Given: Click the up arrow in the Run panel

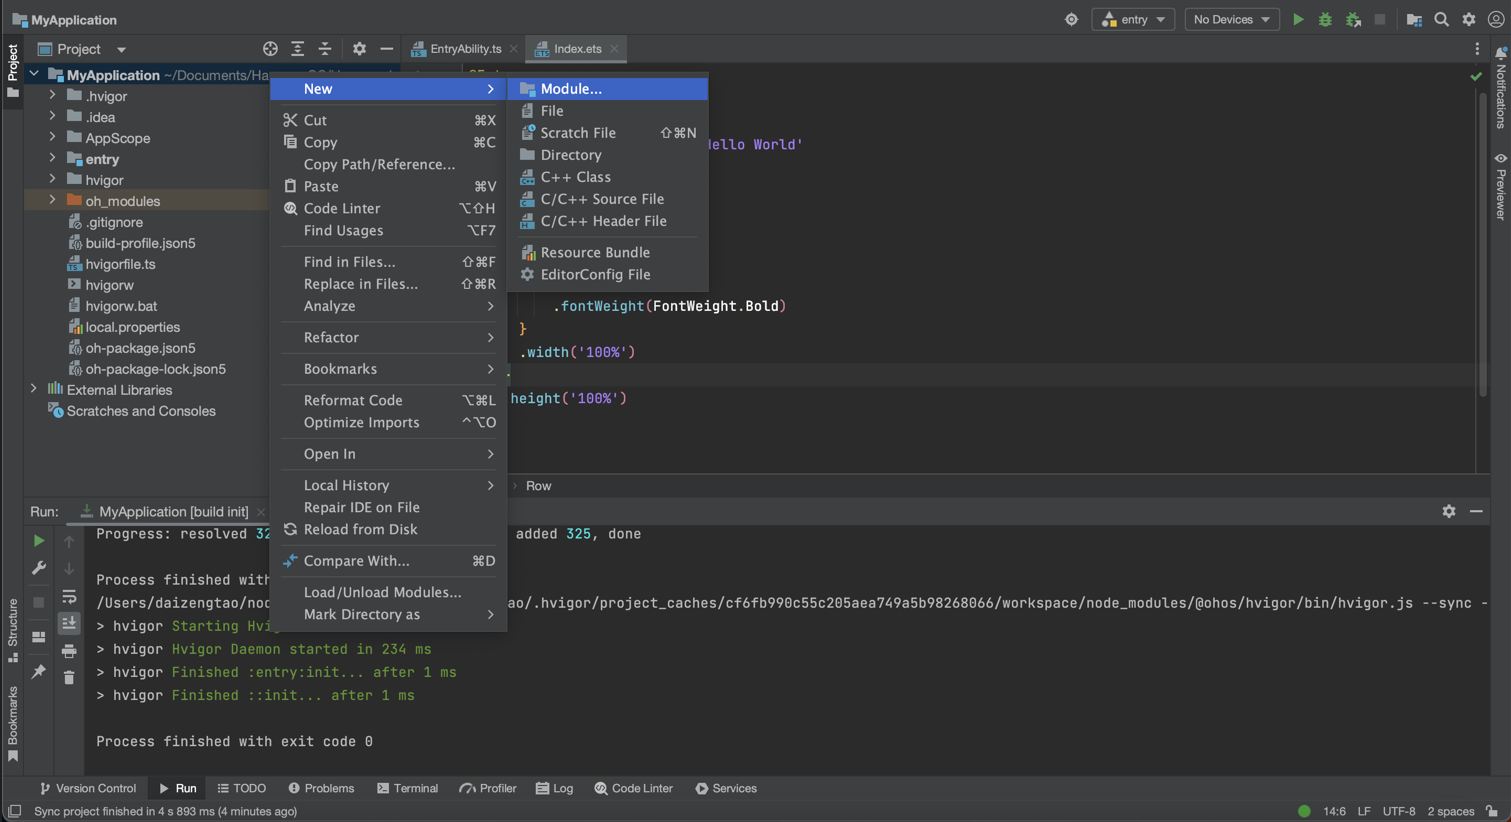Looking at the screenshot, I should (69, 541).
